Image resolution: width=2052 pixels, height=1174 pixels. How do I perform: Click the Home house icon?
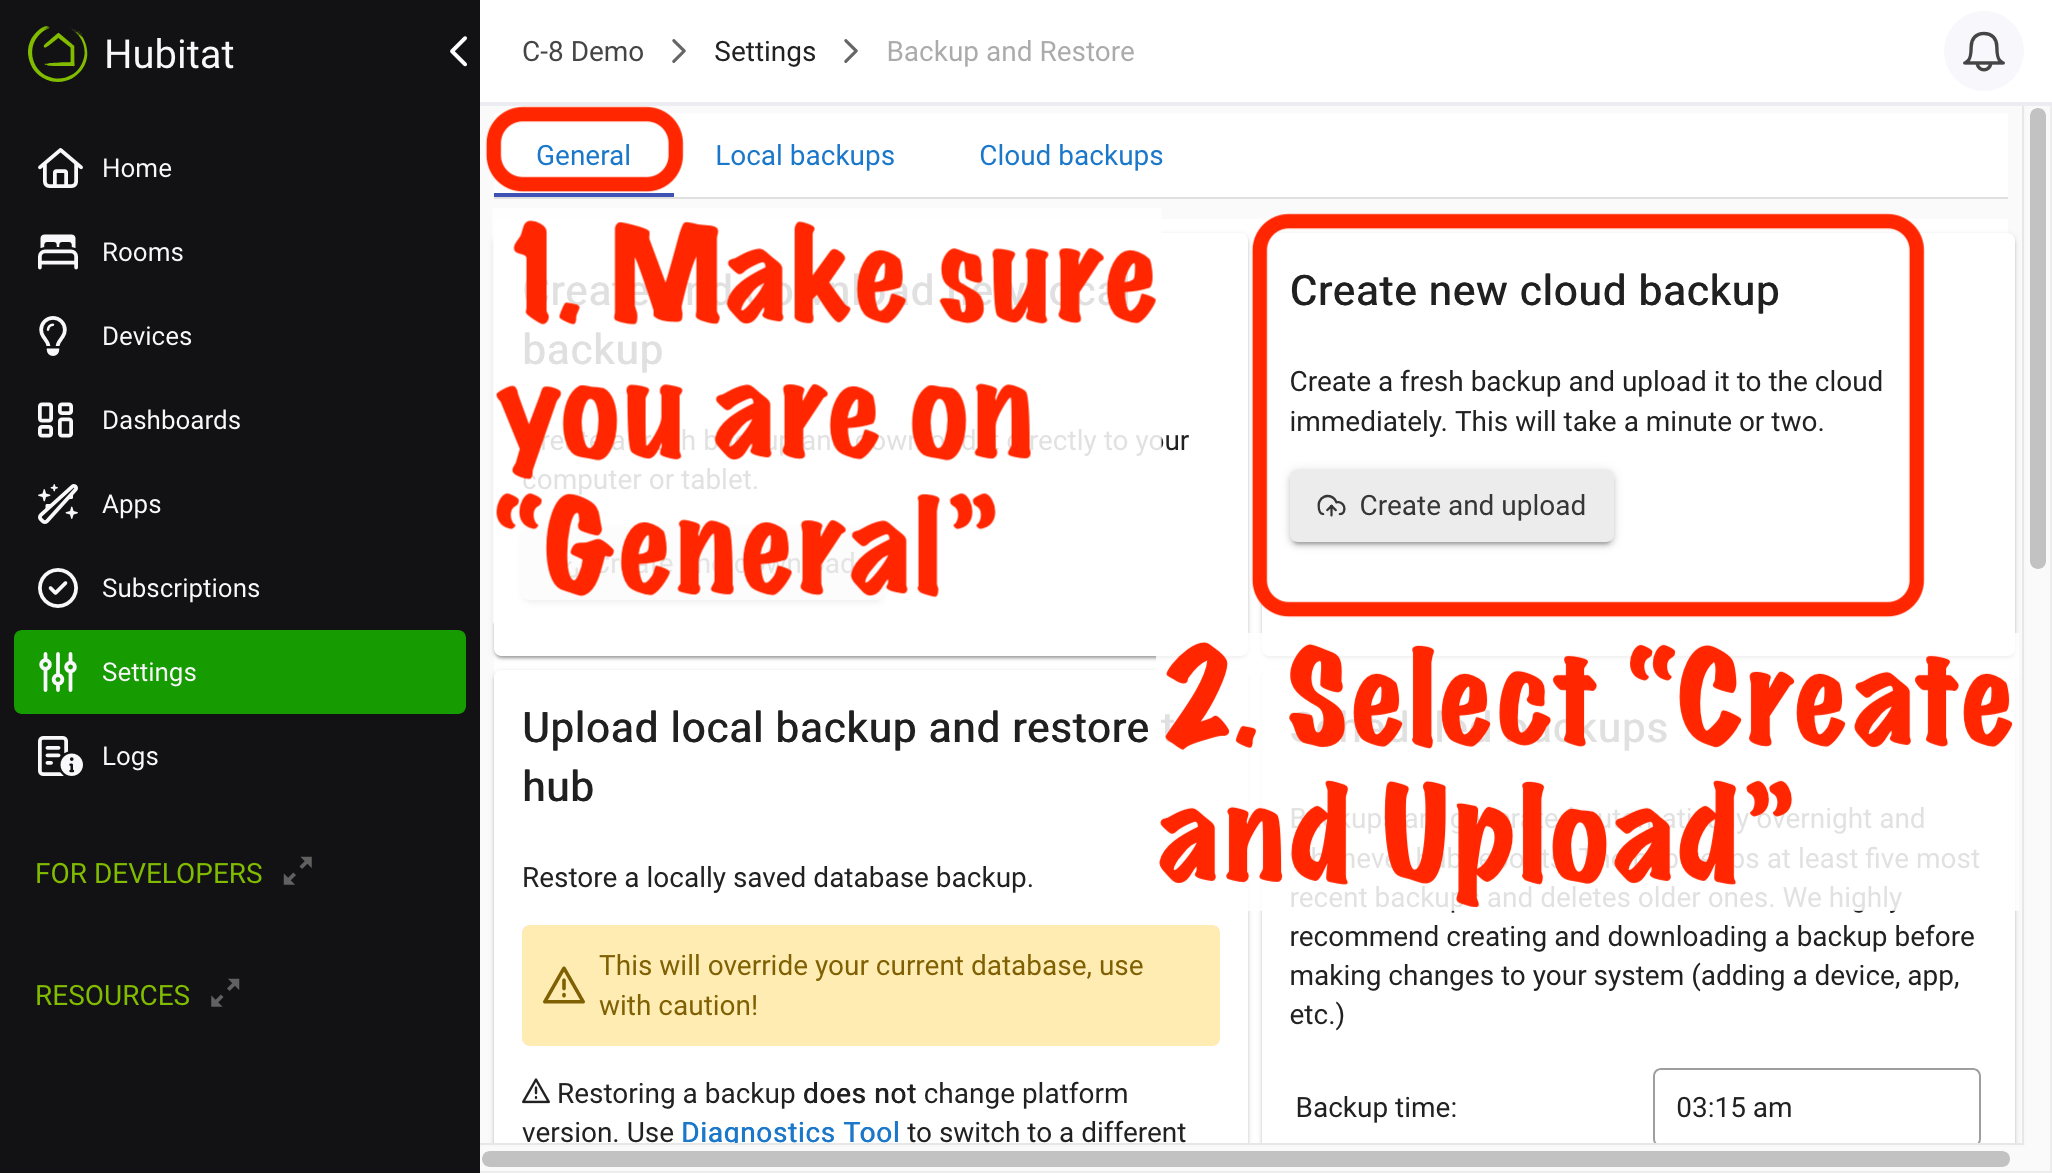[x=59, y=168]
